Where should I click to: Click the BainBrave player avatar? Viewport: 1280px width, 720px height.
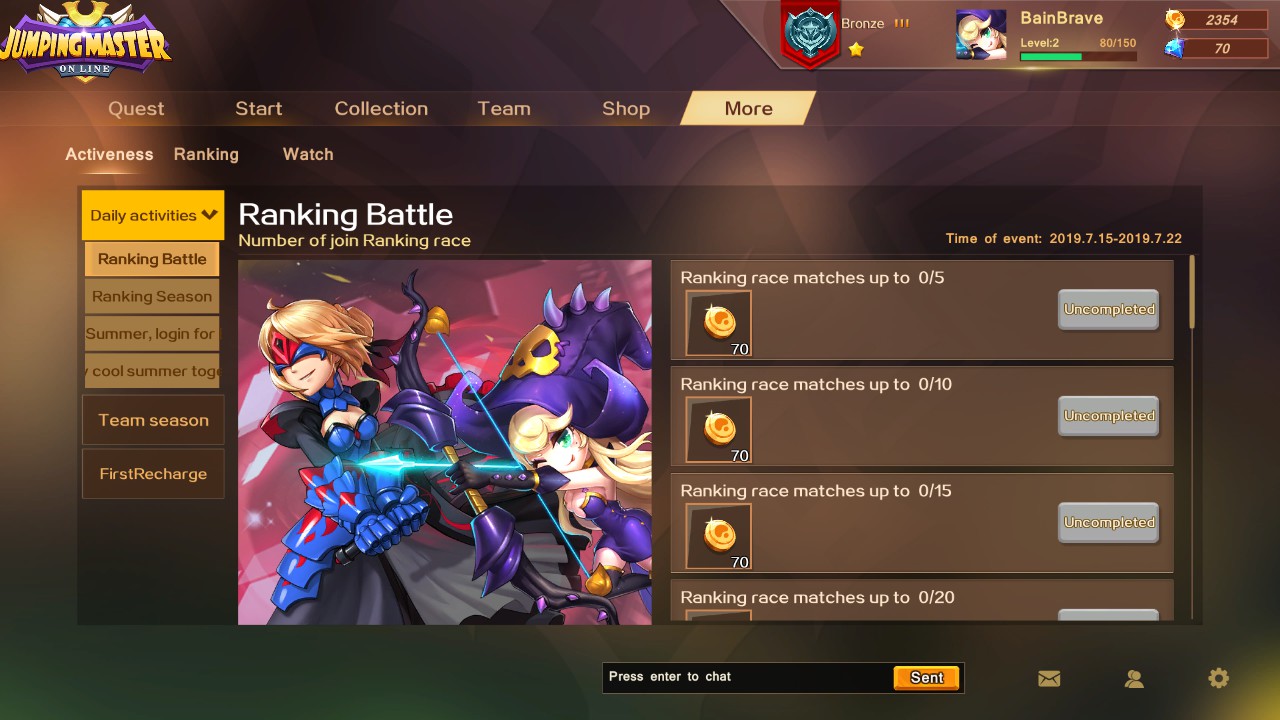coord(981,35)
